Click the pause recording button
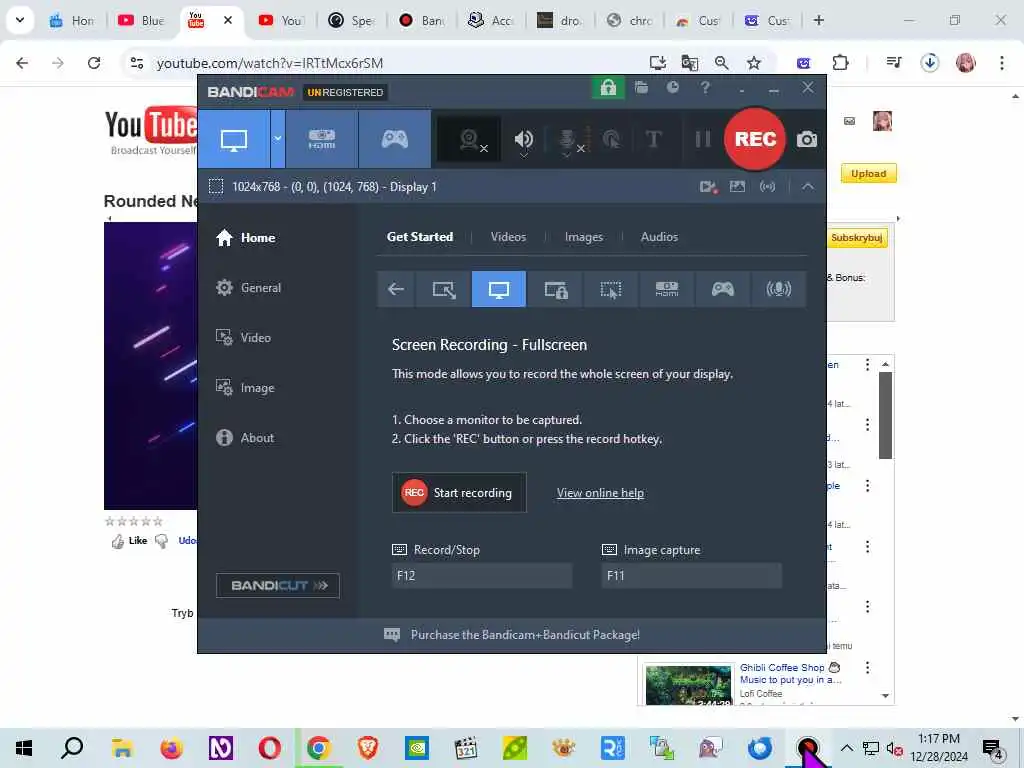The height and width of the screenshot is (768, 1024). point(703,139)
